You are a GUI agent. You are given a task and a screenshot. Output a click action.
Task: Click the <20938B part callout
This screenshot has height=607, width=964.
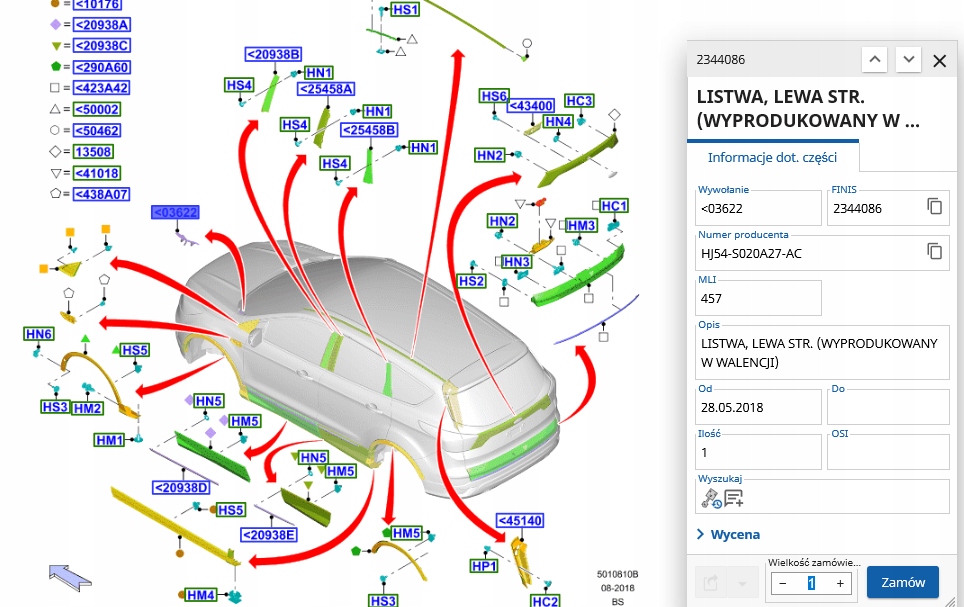coord(274,54)
